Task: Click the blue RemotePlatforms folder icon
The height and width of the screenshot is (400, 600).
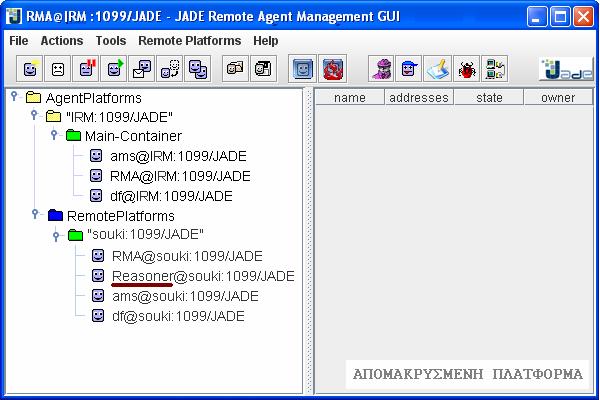Action: click(x=55, y=215)
